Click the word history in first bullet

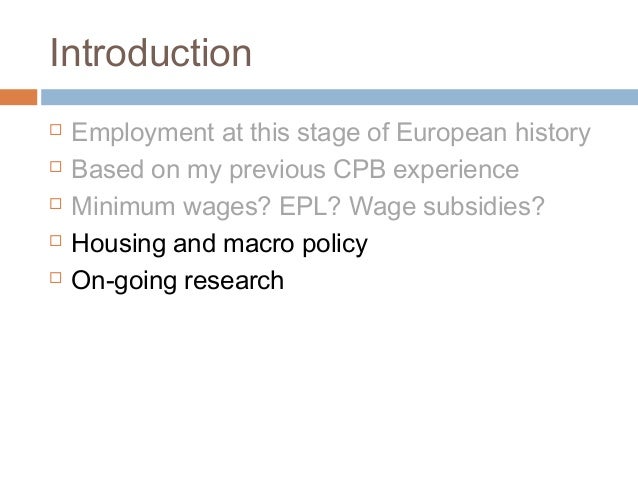tap(553, 134)
